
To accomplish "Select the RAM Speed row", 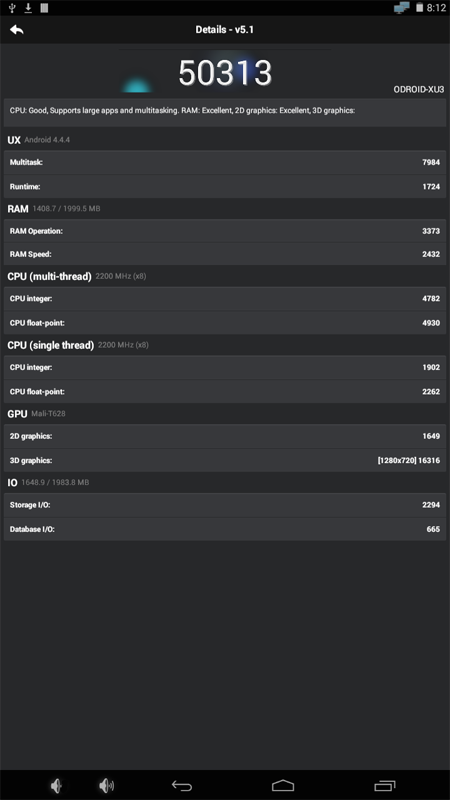I will (x=225, y=254).
